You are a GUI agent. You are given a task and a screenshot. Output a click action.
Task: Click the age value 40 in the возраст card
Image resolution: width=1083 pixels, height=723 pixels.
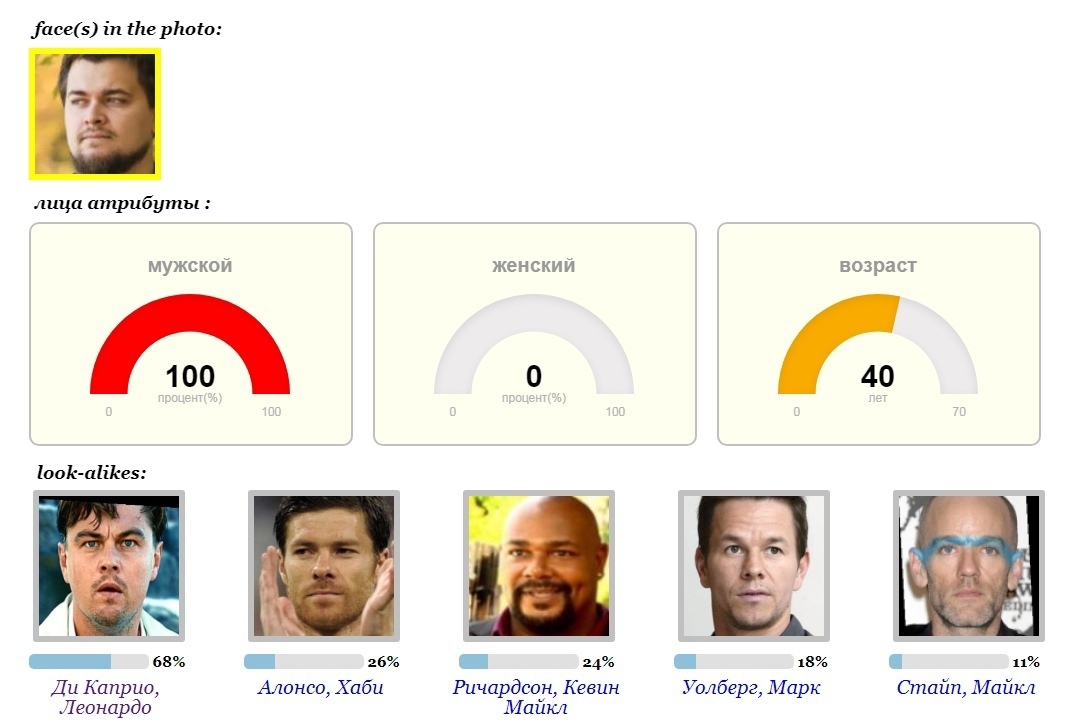coord(877,377)
